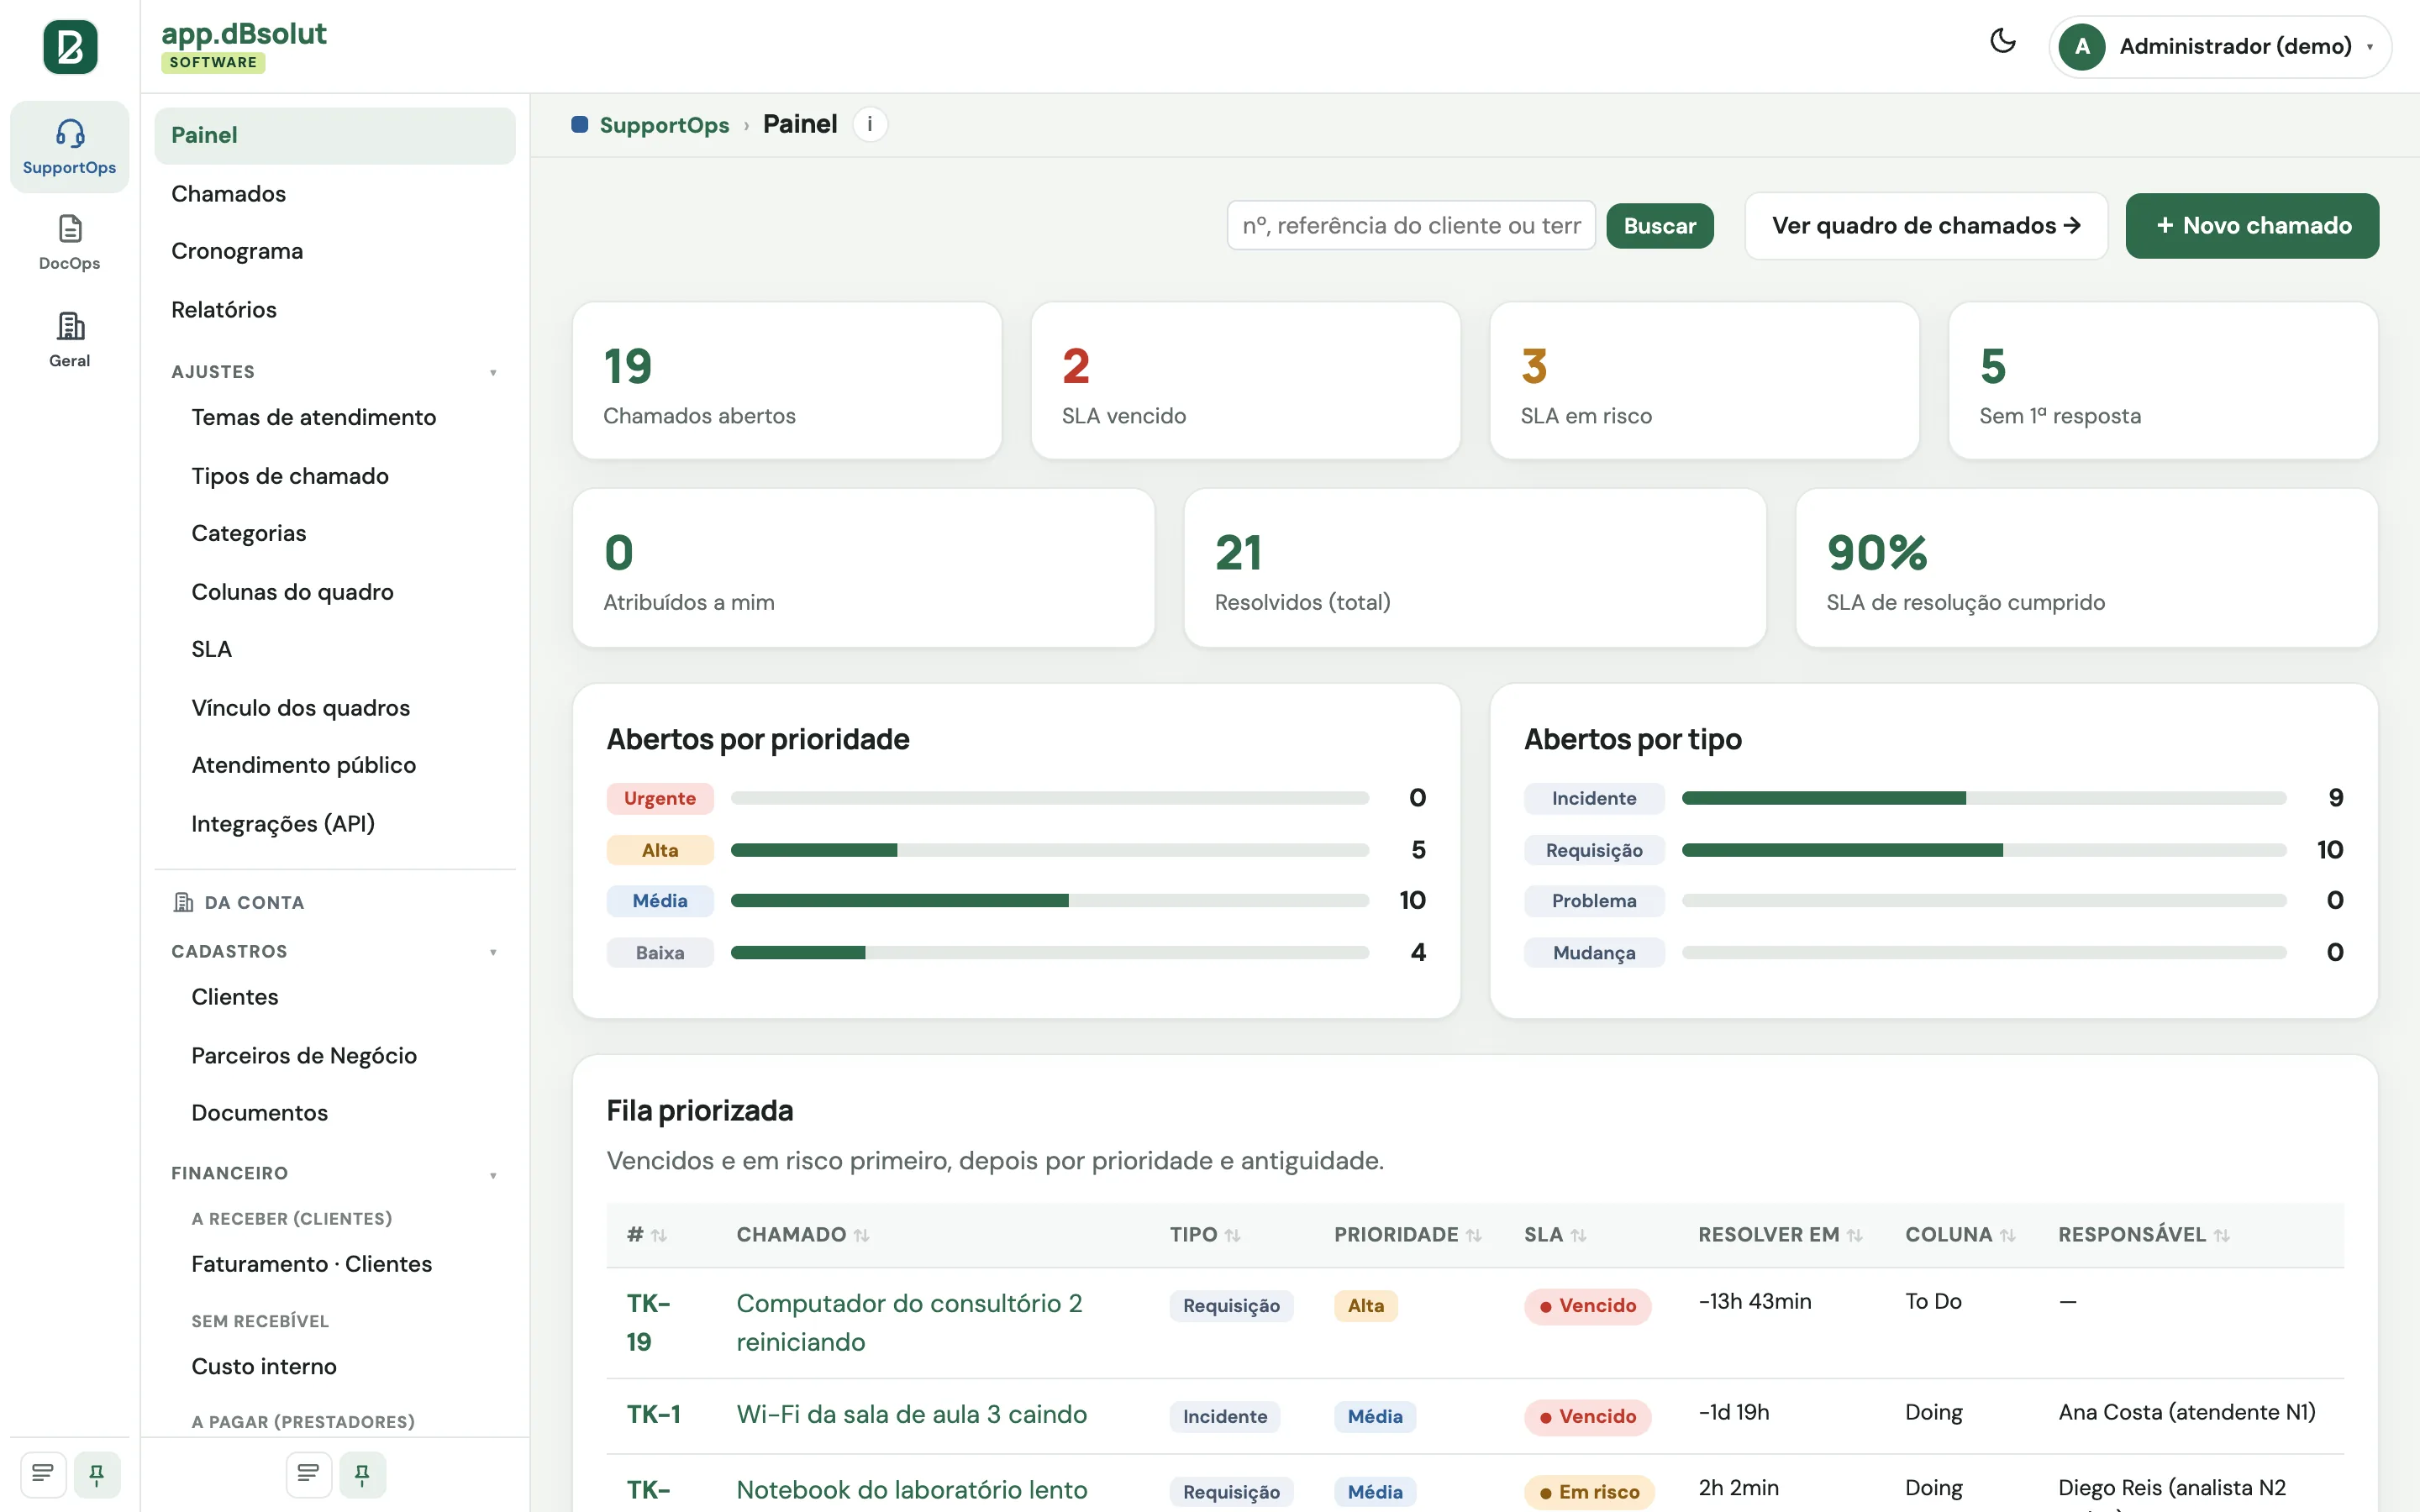Create a Novo chamado
The image size is (2420, 1512).
click(2252, 226)
